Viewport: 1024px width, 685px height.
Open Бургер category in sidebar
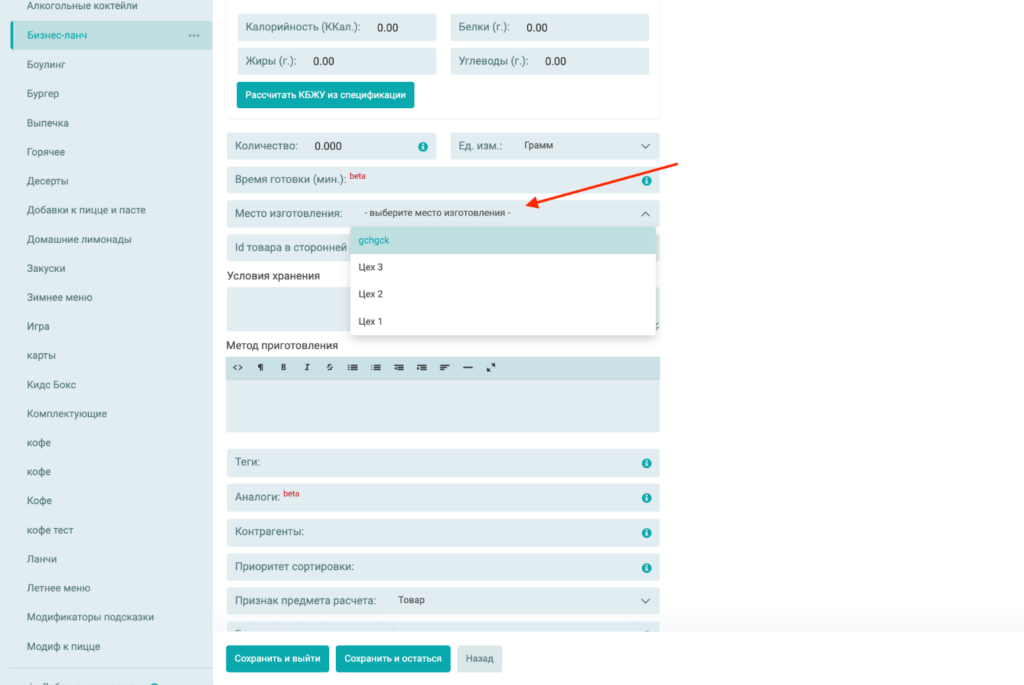pyautogui.click(x=43, y=93)
